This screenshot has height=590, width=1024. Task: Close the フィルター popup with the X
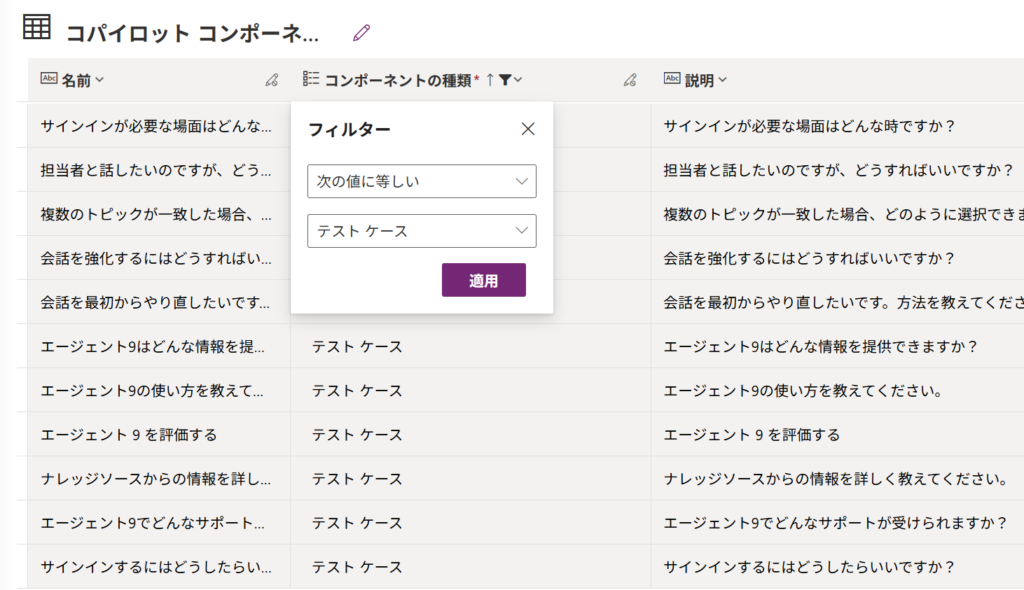(528, 129)
